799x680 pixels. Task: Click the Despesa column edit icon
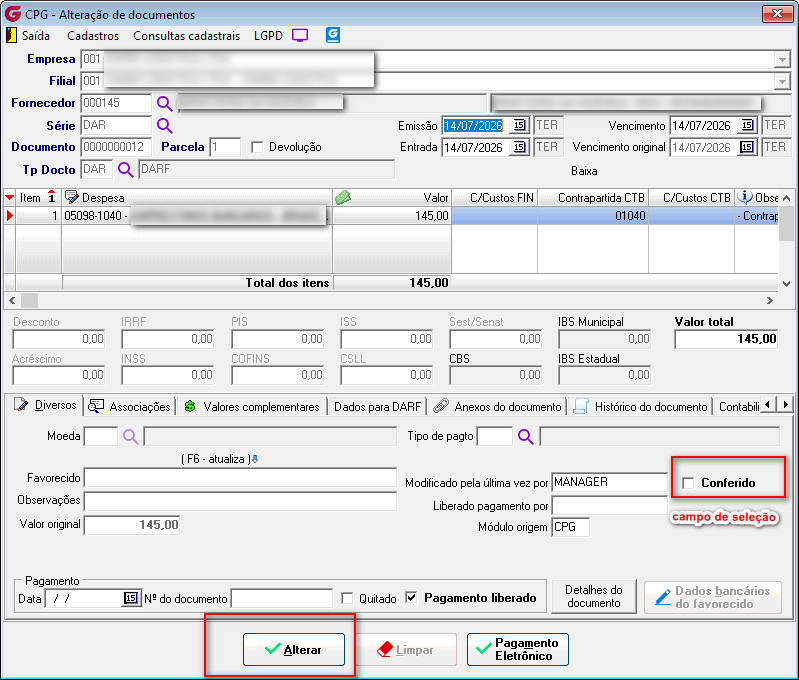pyautogui.click(x=72, y=197)
